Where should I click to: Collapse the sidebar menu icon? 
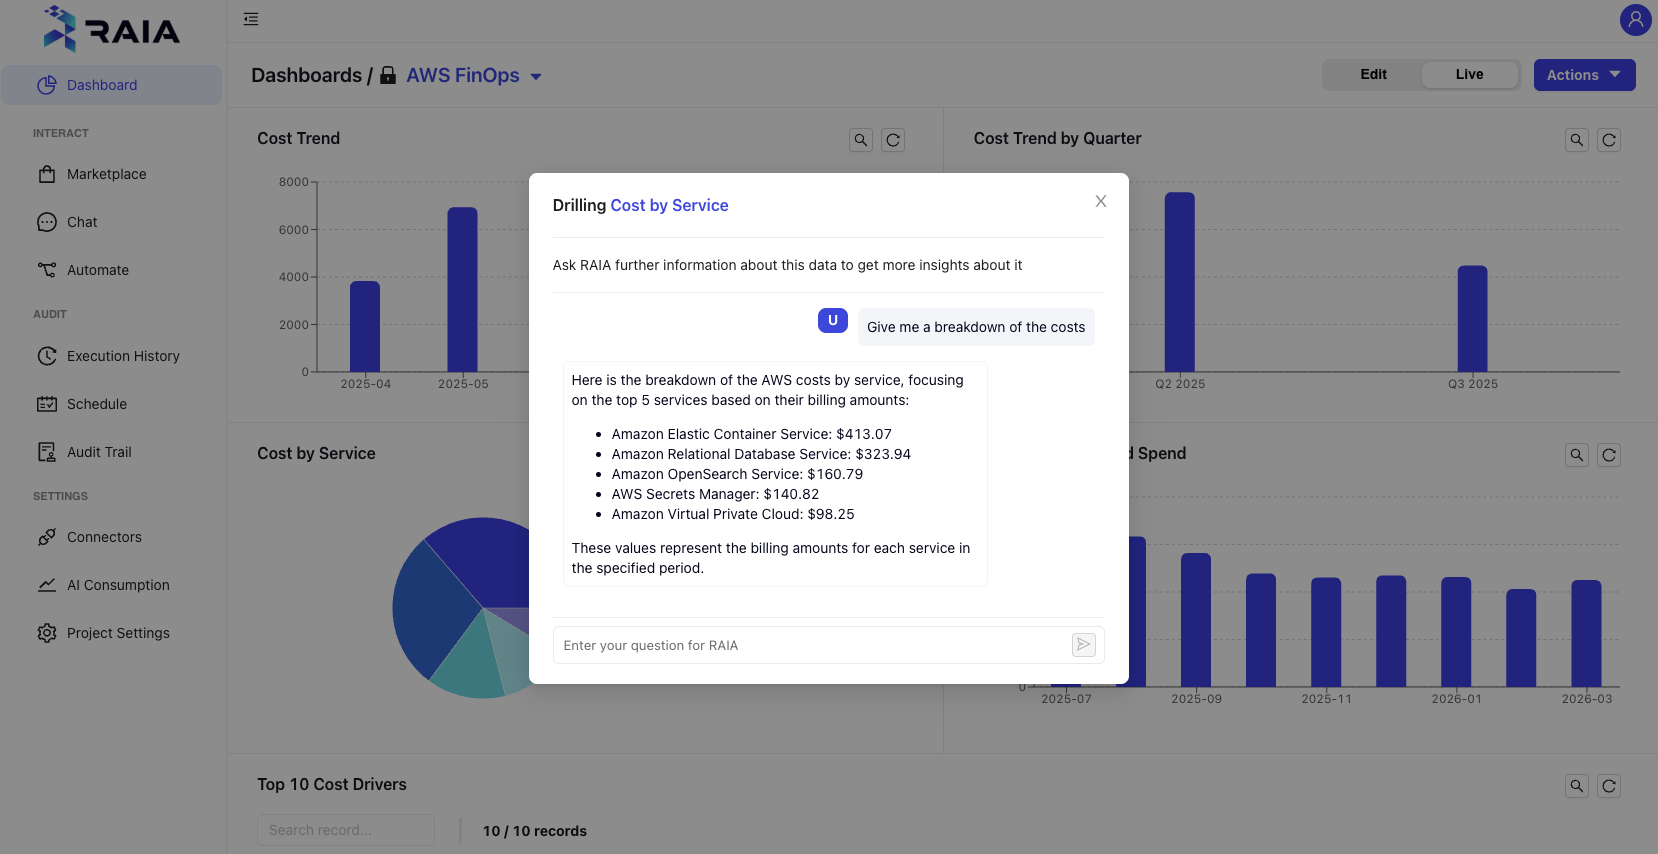(x=251, y=19)
